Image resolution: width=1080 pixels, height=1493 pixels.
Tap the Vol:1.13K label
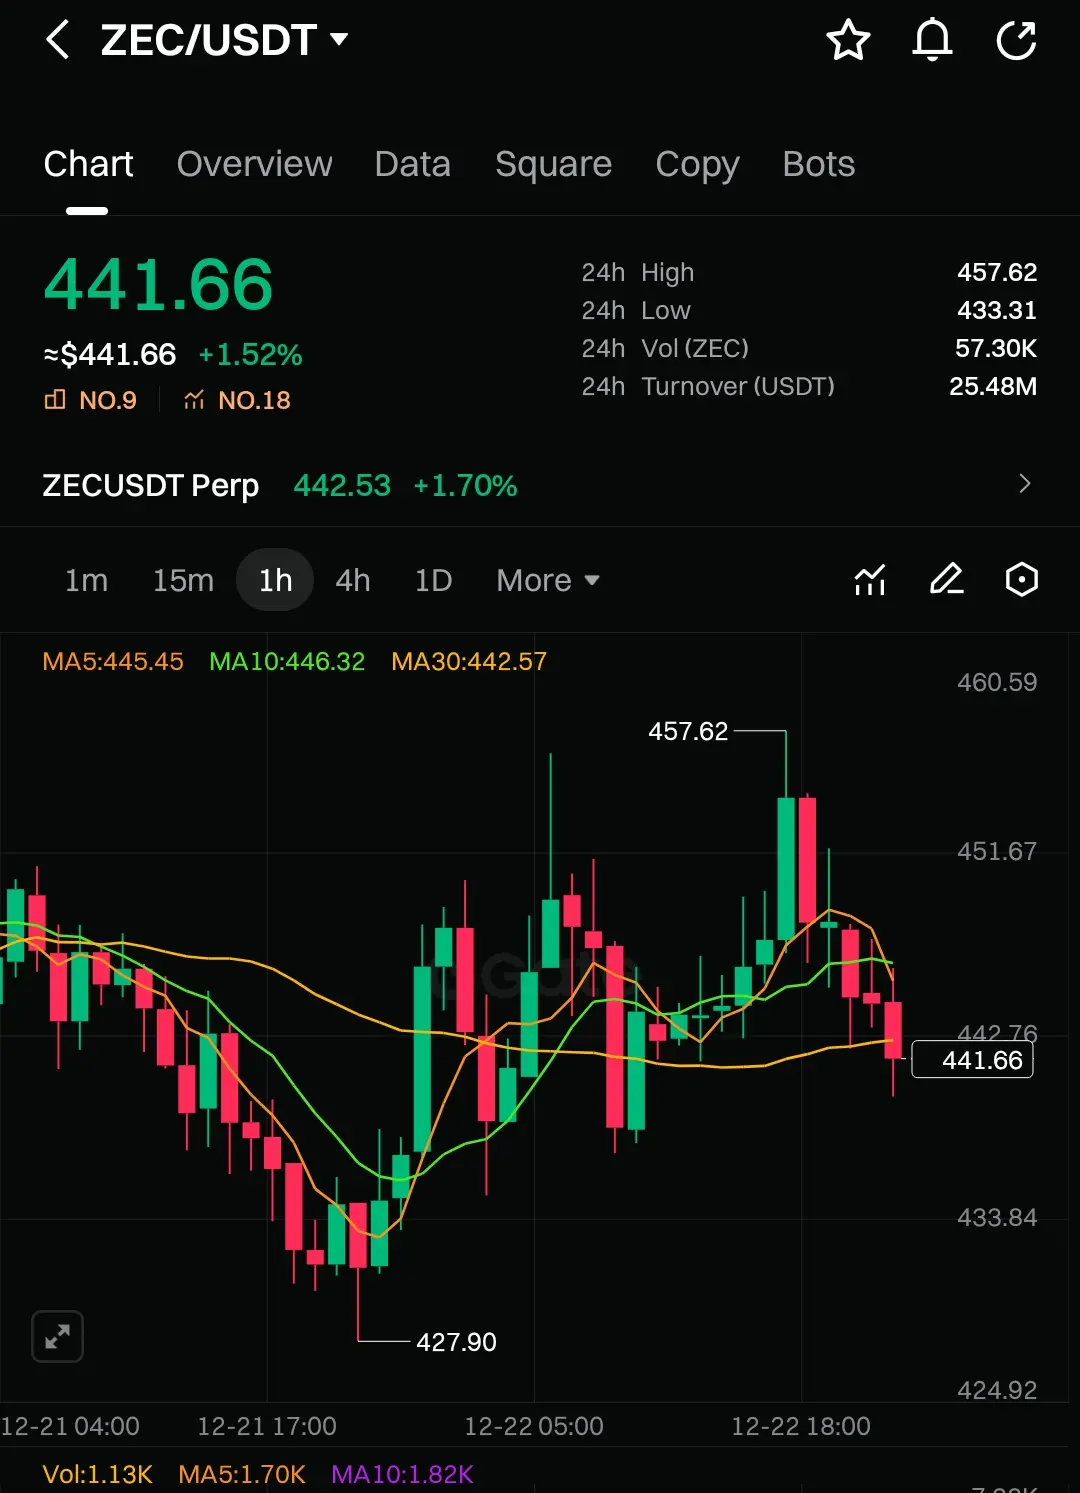tap(97, 1474)
